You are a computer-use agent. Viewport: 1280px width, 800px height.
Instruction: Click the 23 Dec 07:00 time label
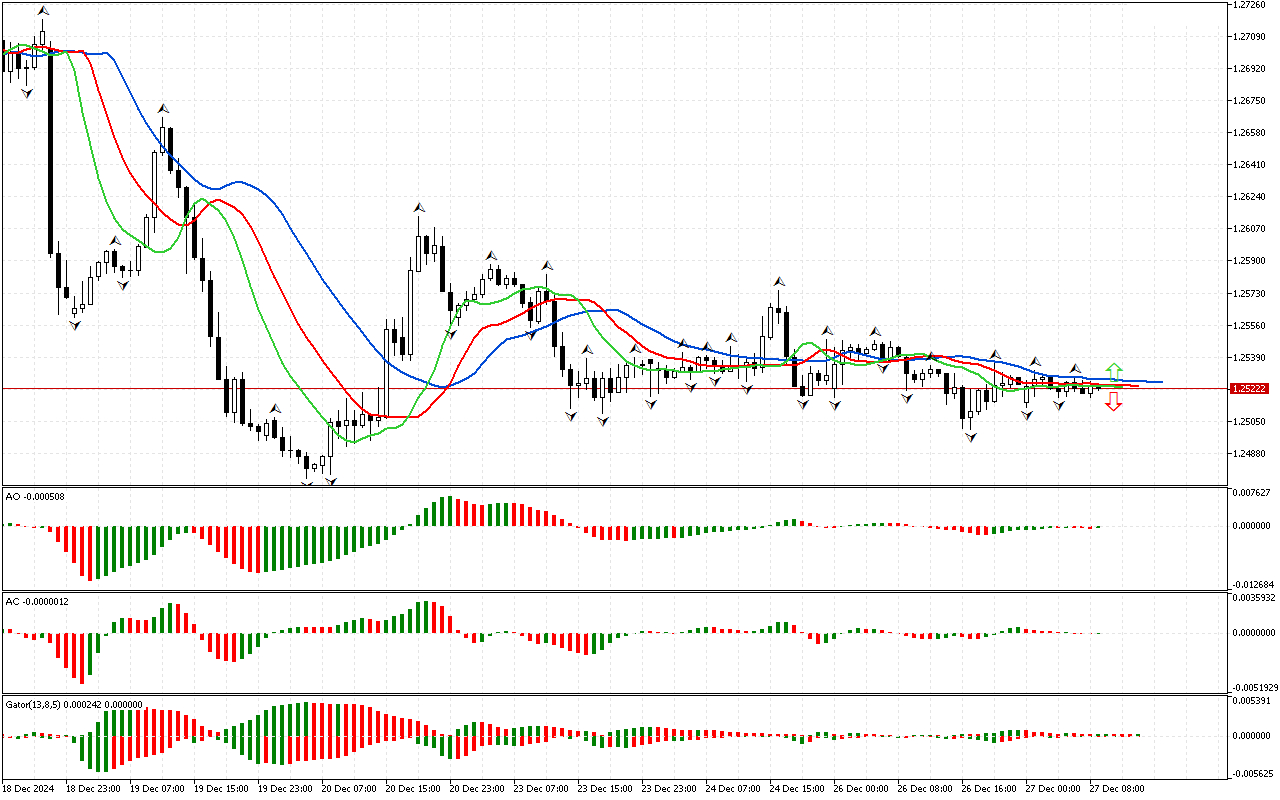[541, 789]
